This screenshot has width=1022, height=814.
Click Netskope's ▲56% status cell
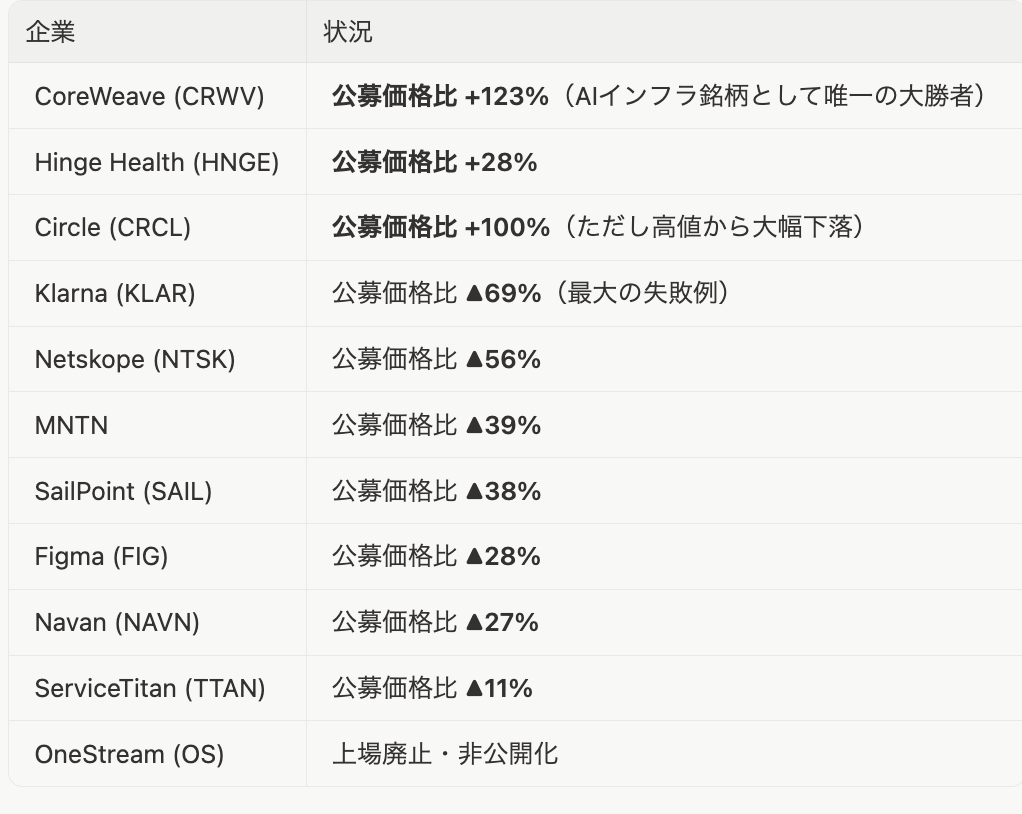point(436,360)
